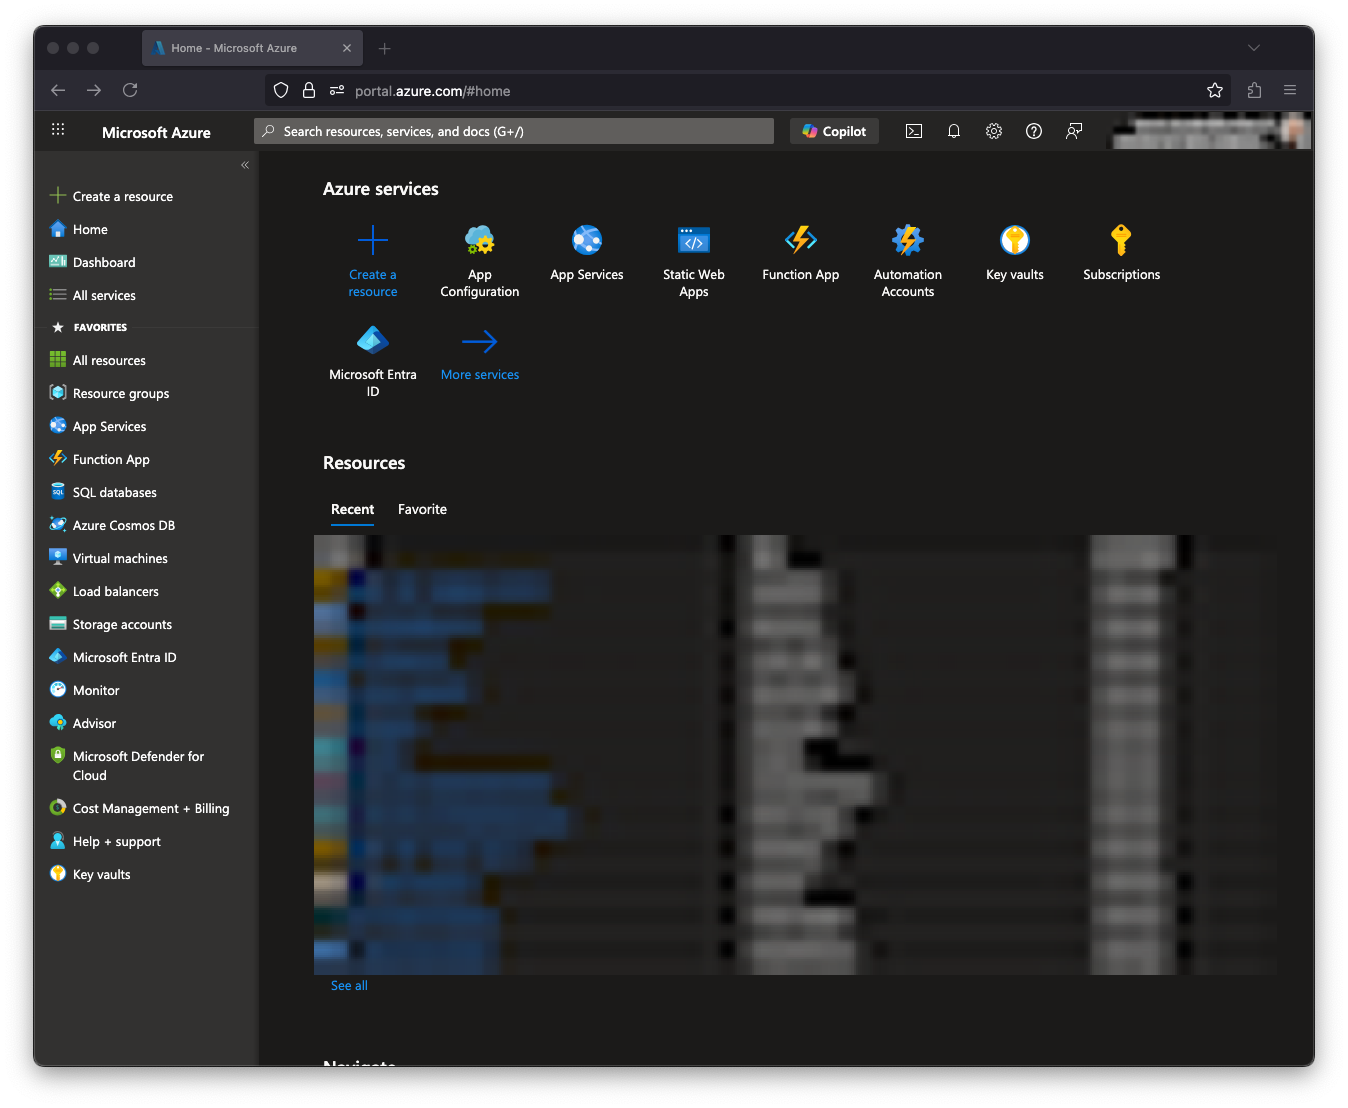Launch Copilot
Viewport: 1348px width, 1108px height.
tap(834, 130)
